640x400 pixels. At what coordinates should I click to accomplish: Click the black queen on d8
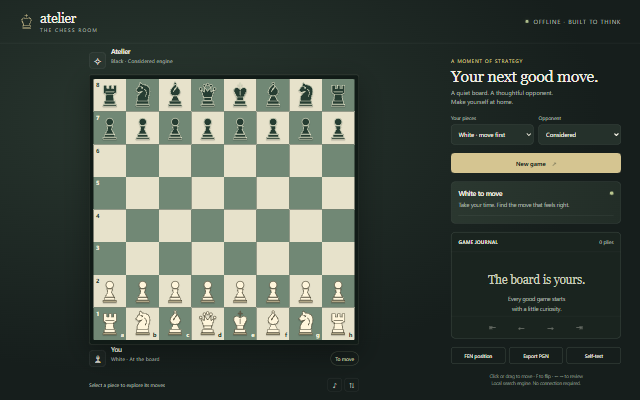[208, 95]
